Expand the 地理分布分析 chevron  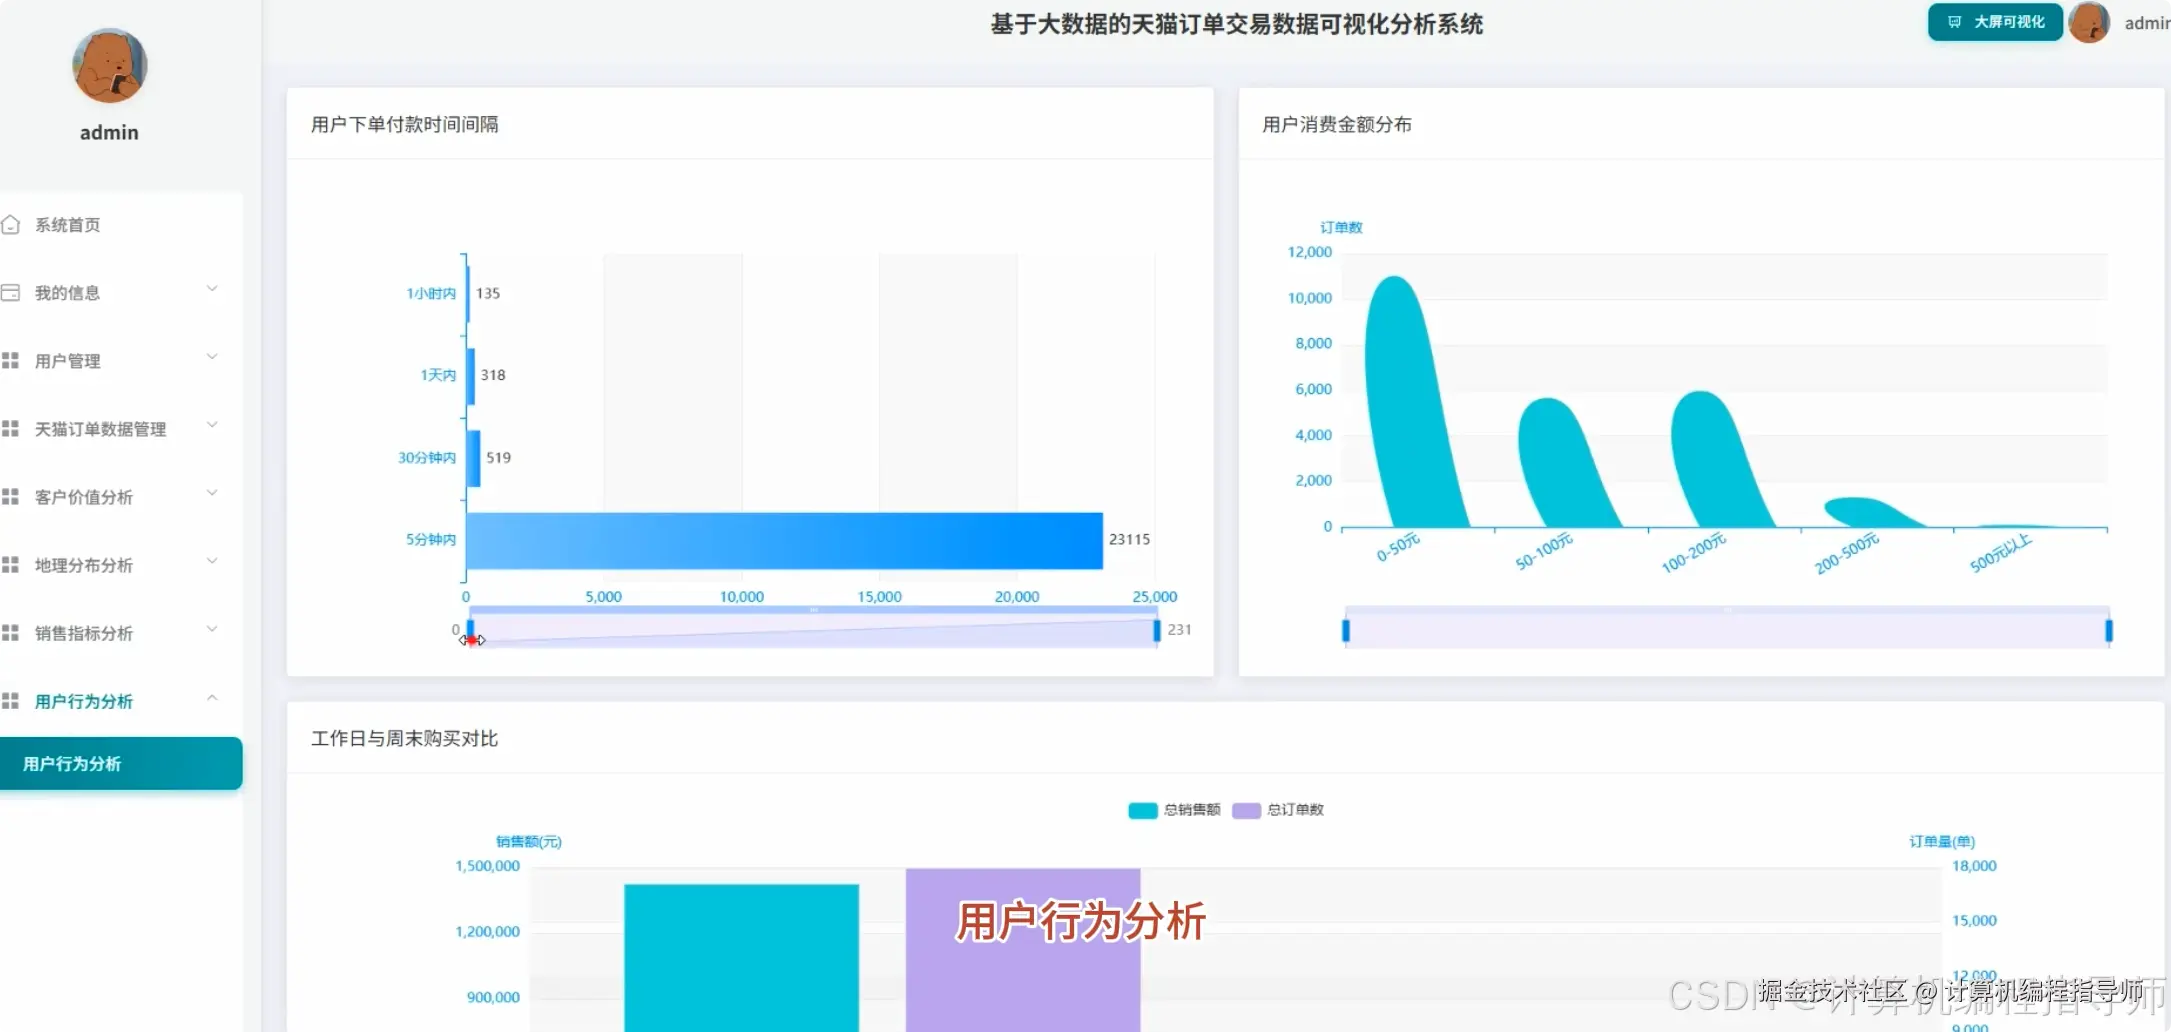click(212, 561)
